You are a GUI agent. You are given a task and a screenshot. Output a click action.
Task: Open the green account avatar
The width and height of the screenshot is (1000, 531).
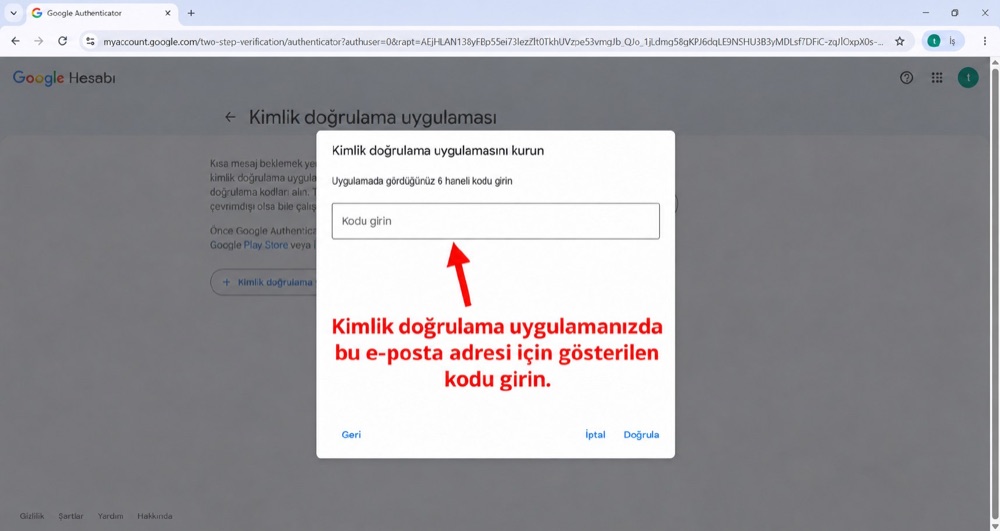(x=968, y=78)
